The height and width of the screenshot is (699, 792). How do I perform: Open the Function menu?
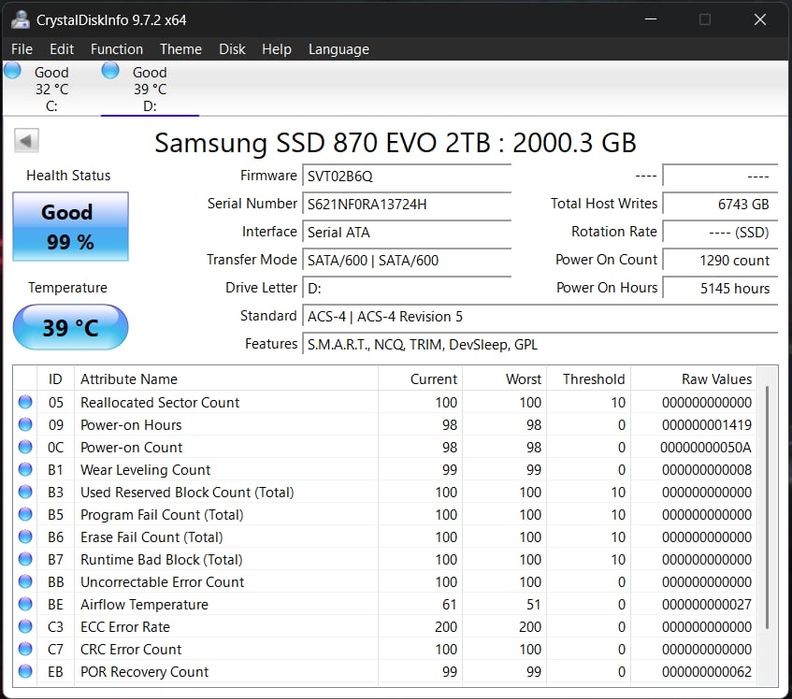click(117, 49)
